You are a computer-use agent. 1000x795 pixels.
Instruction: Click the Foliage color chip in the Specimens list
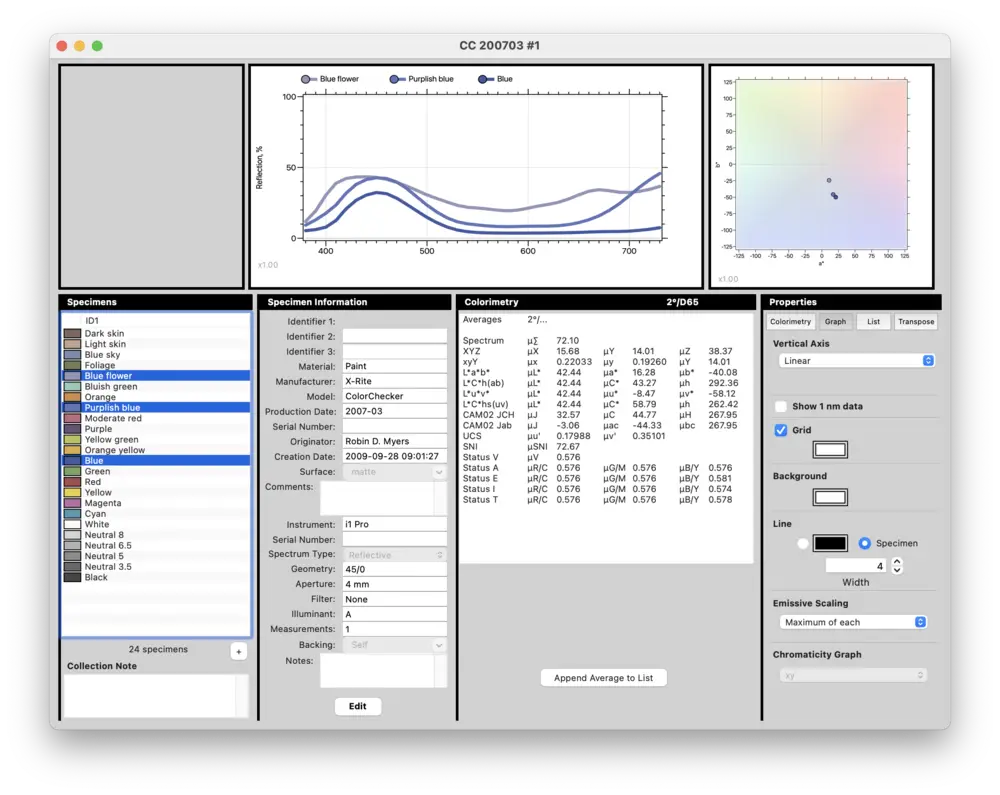tap(74, 365)
